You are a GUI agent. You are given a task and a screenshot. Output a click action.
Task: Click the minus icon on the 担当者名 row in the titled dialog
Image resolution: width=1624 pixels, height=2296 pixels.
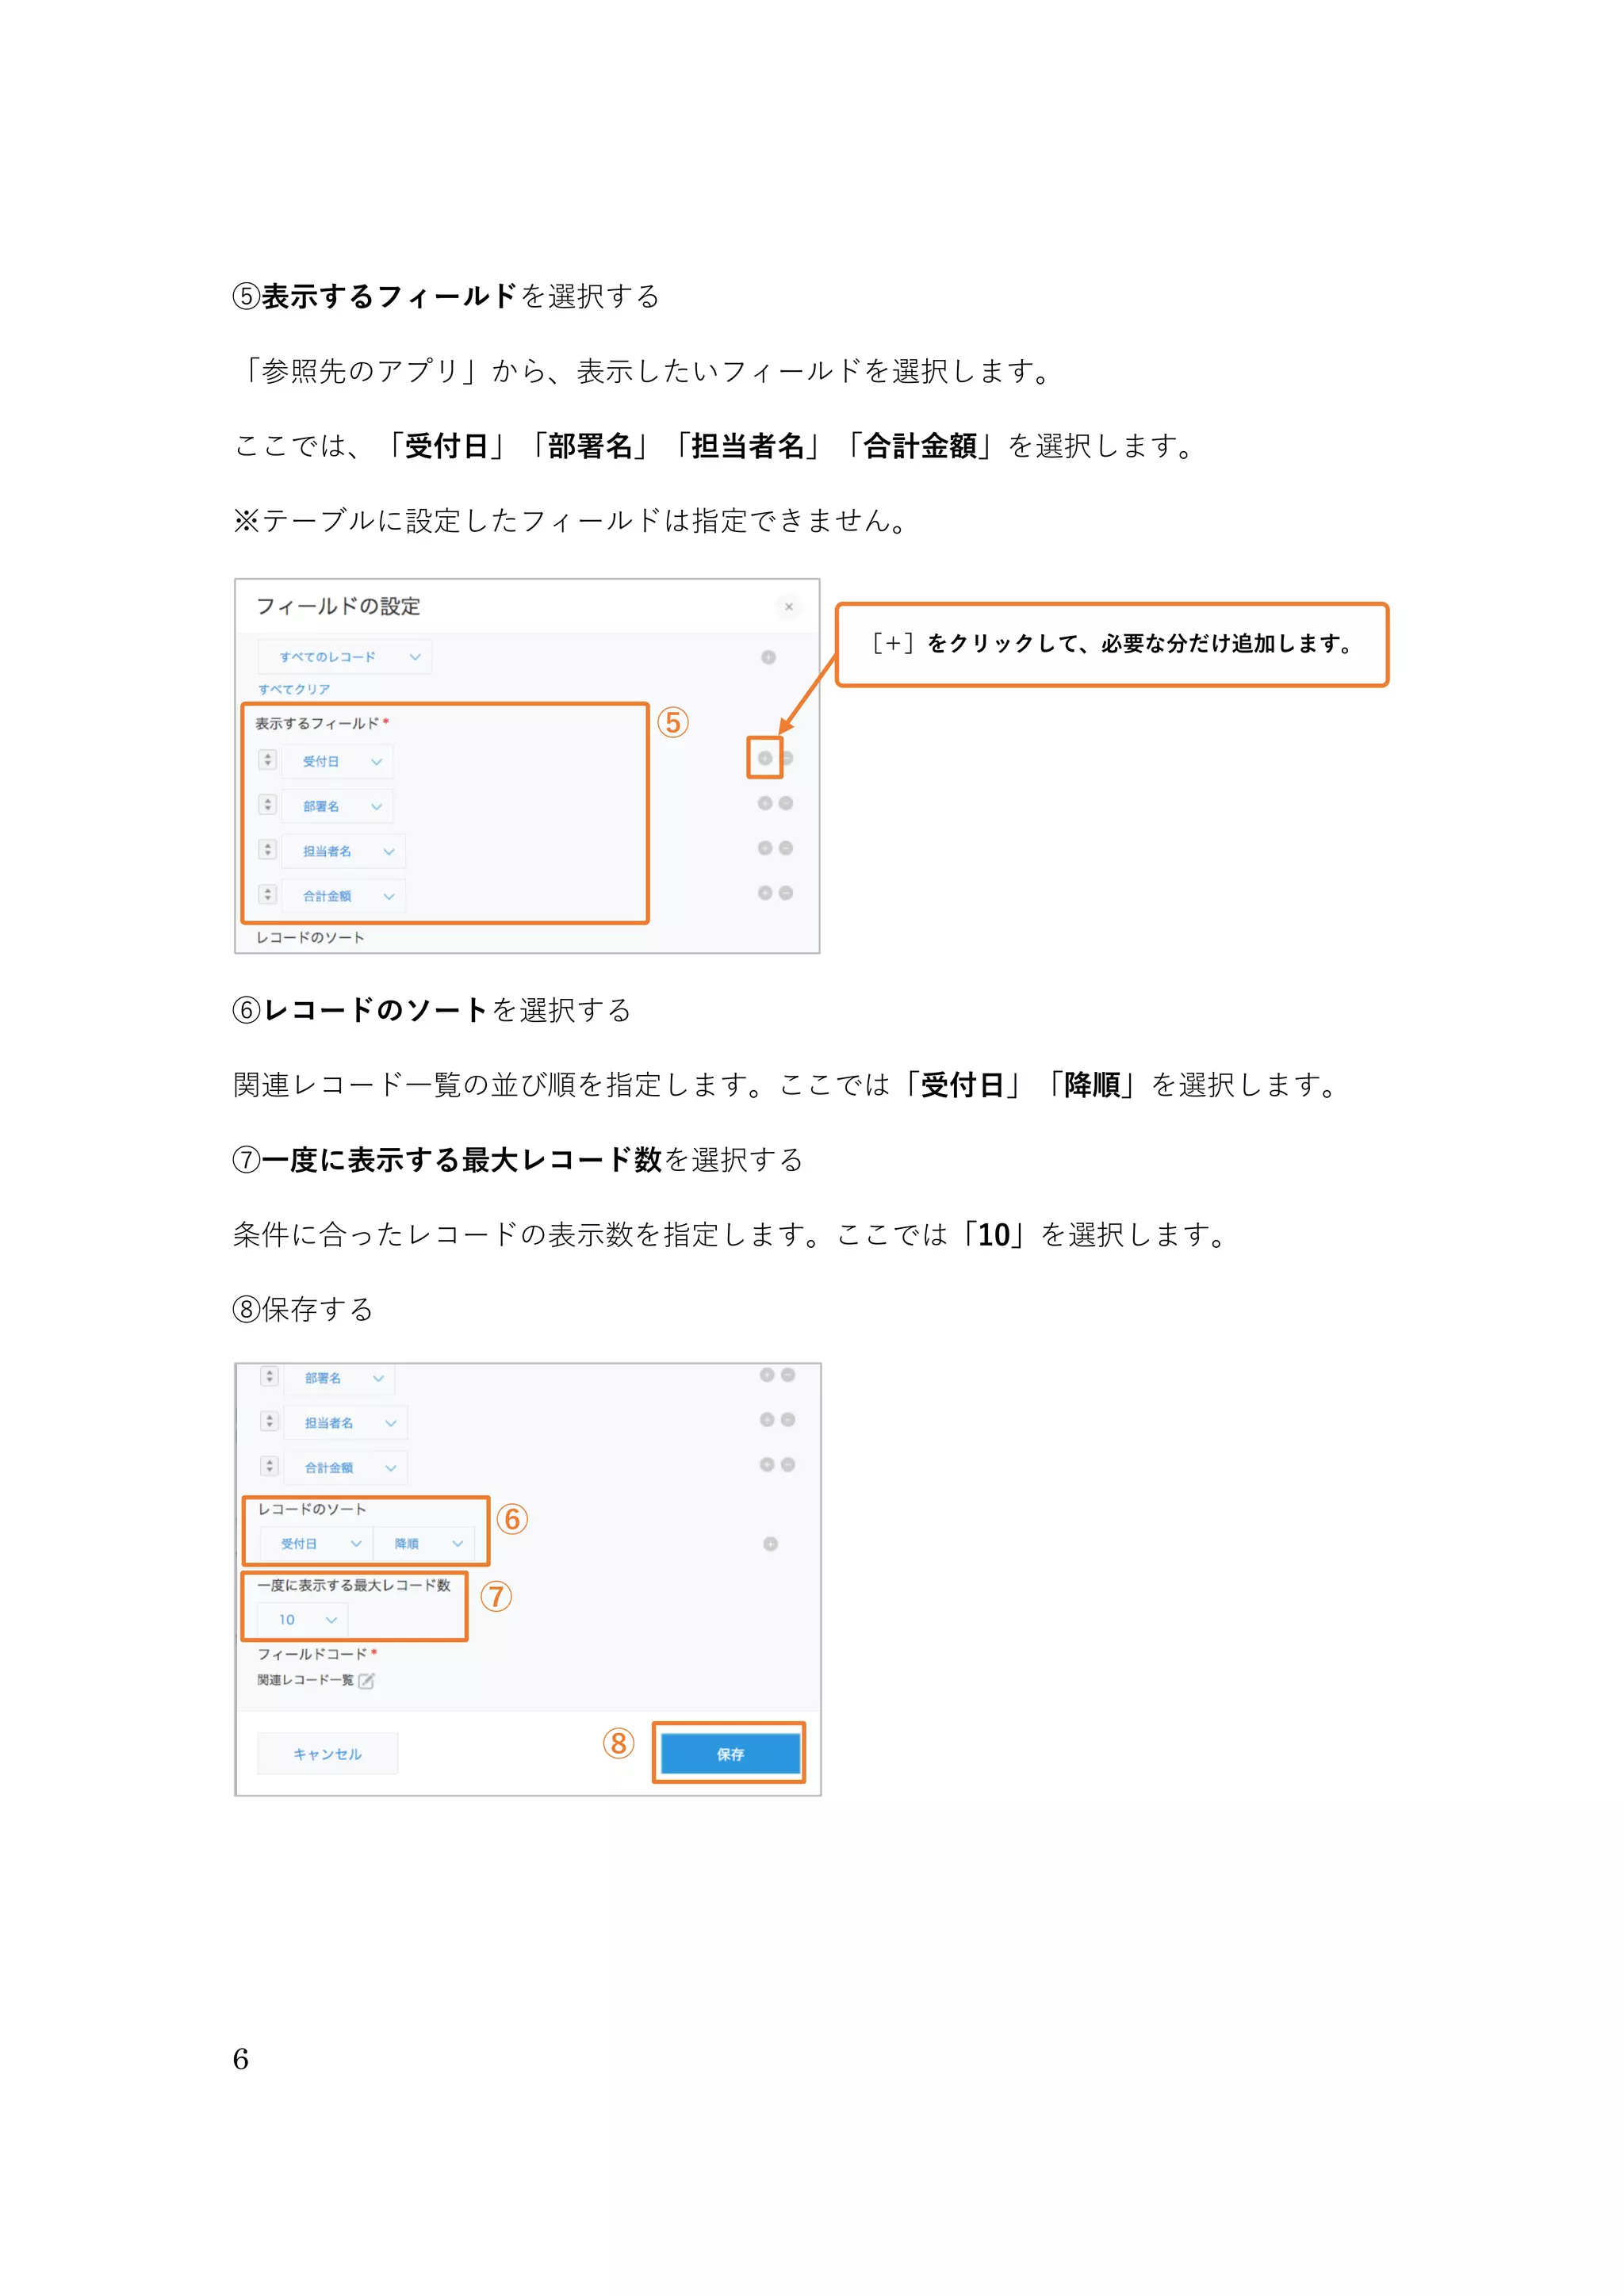click(786, 848)
